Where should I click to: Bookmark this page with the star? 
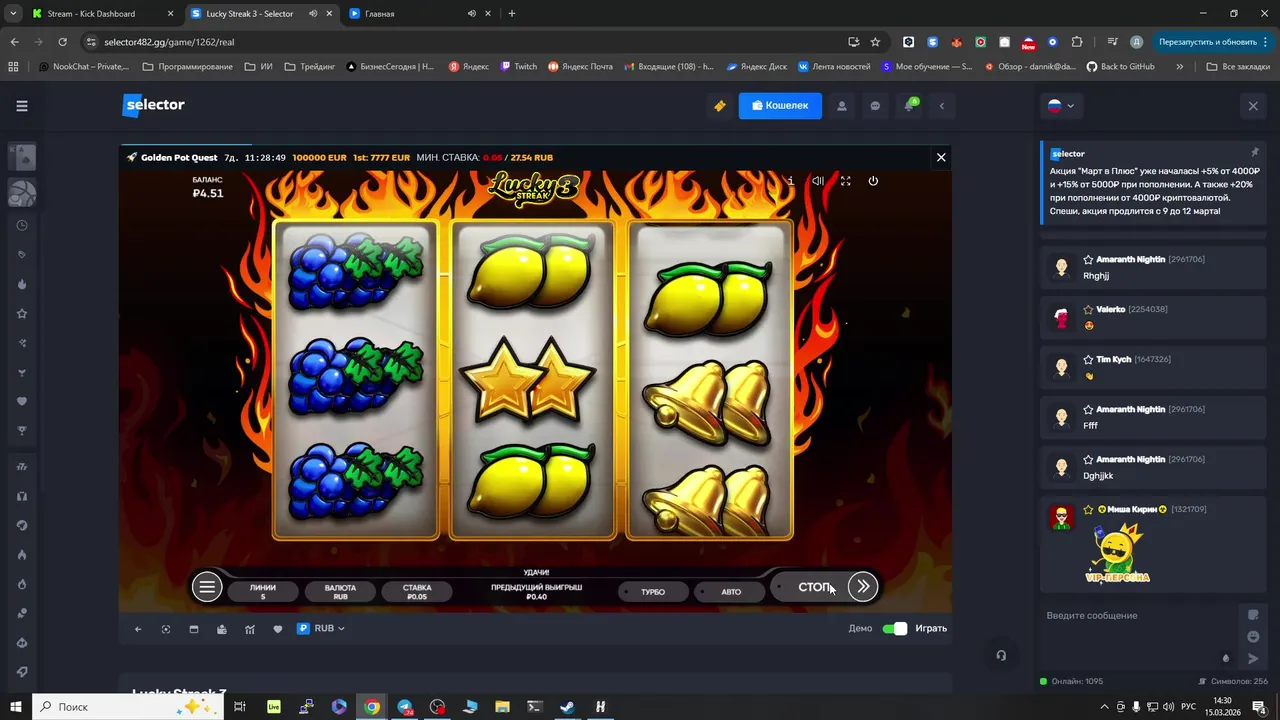click(875, 42)
